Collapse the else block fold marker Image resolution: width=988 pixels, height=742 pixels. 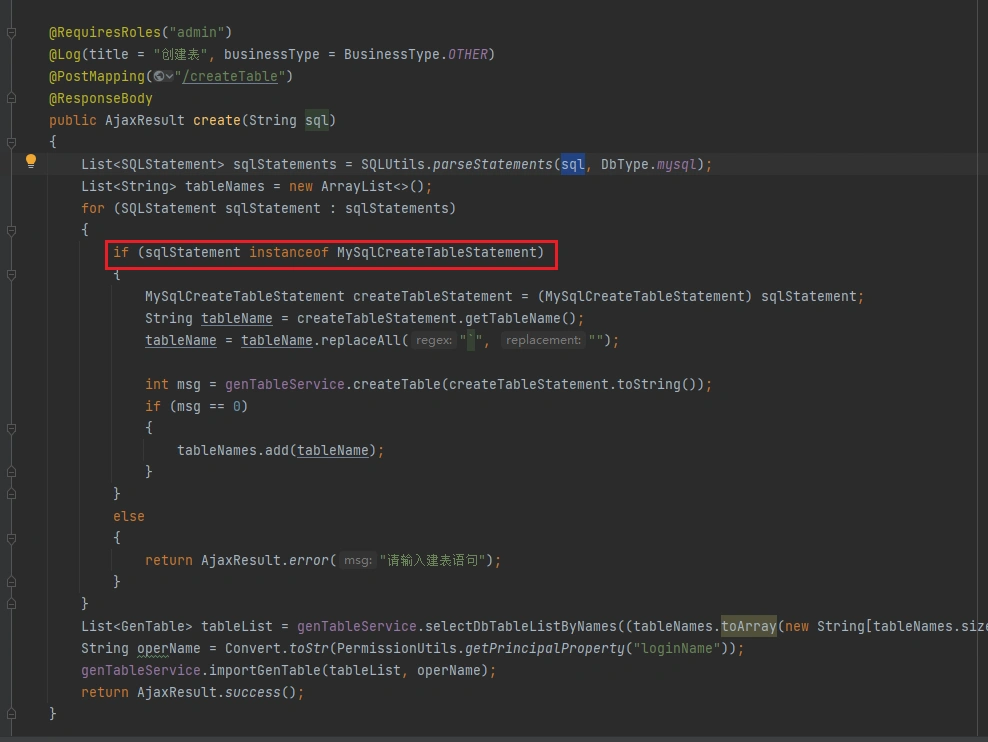[x=11, y=538]
